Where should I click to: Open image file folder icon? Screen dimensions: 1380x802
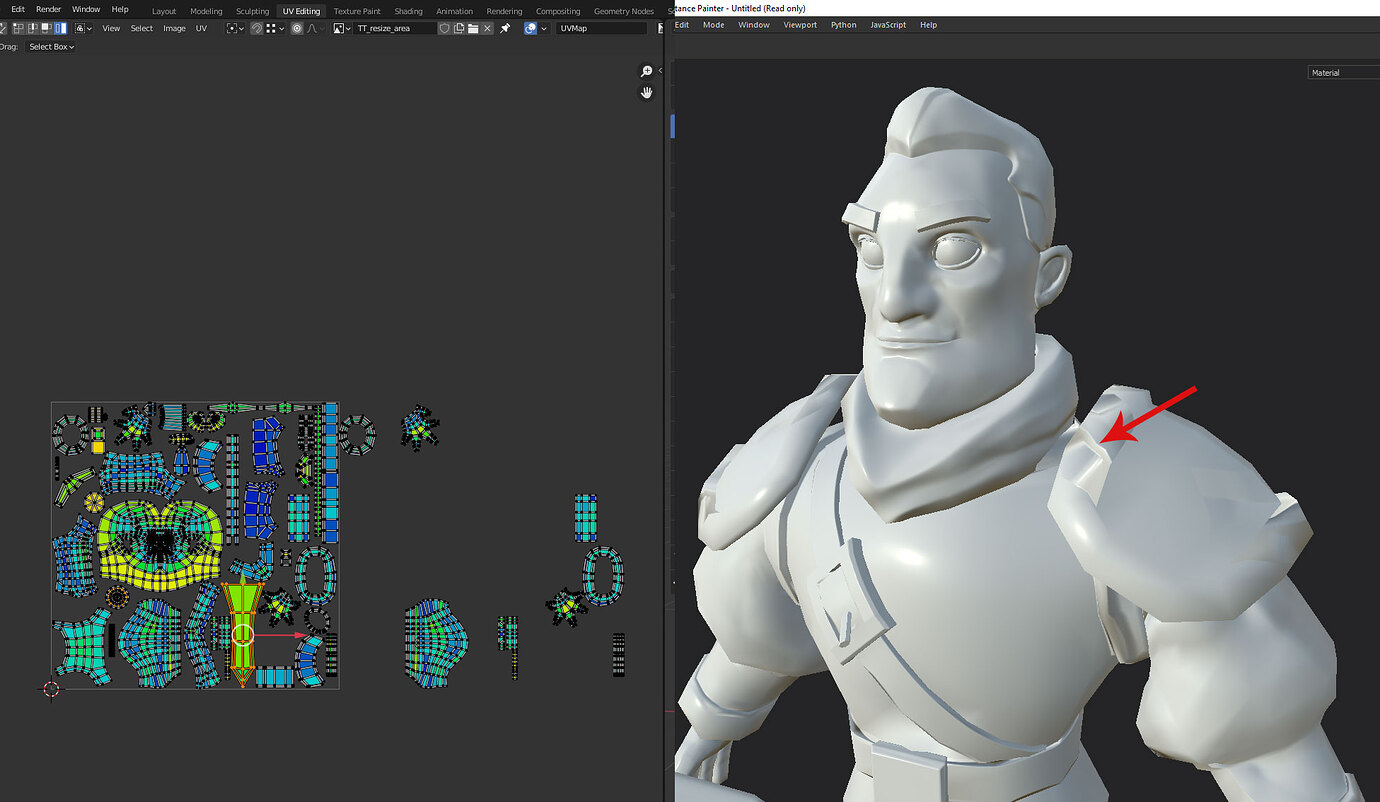(473, 28)
